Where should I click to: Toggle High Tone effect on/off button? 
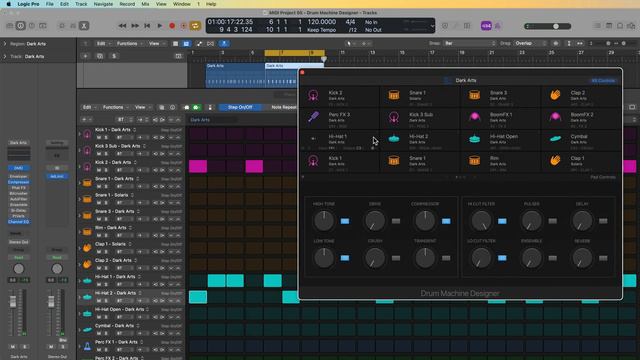(x=345, y=221)
